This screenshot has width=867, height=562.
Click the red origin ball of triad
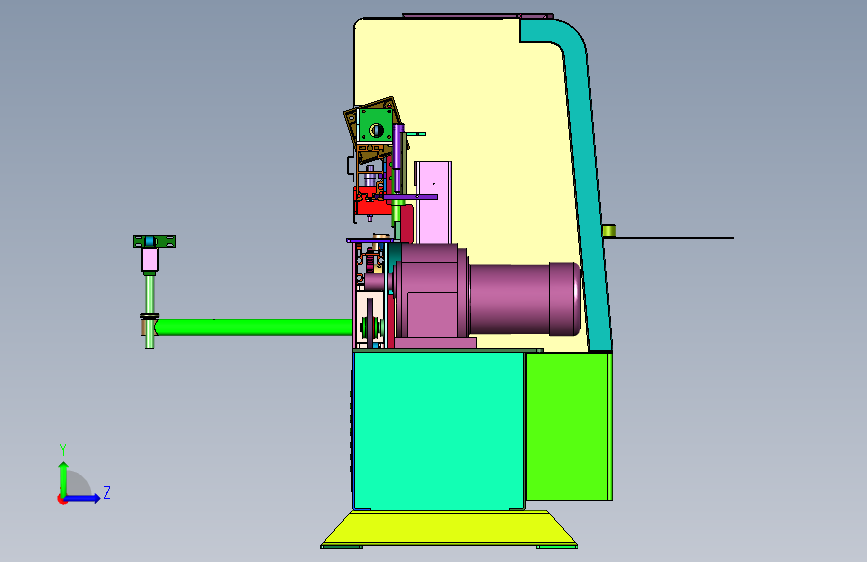click(62, 499)
